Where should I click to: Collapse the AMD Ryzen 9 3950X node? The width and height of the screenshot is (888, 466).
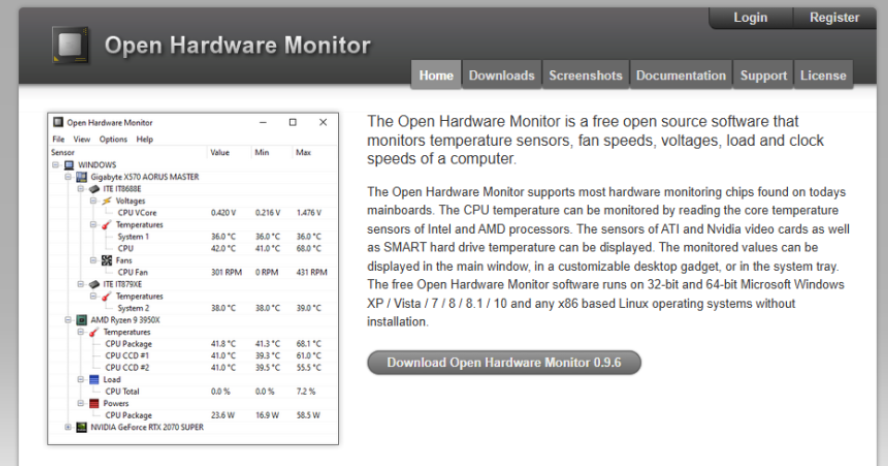(68, 320)
